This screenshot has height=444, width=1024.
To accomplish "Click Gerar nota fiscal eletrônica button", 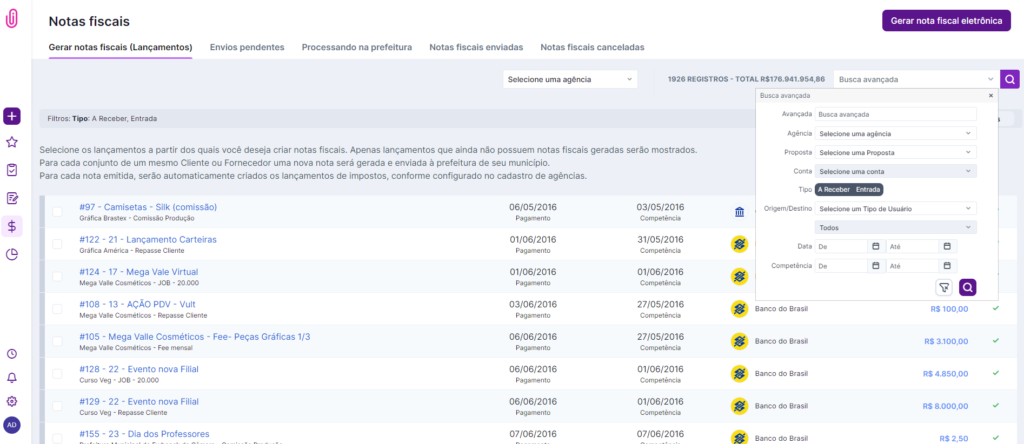I will coord(946,21).
